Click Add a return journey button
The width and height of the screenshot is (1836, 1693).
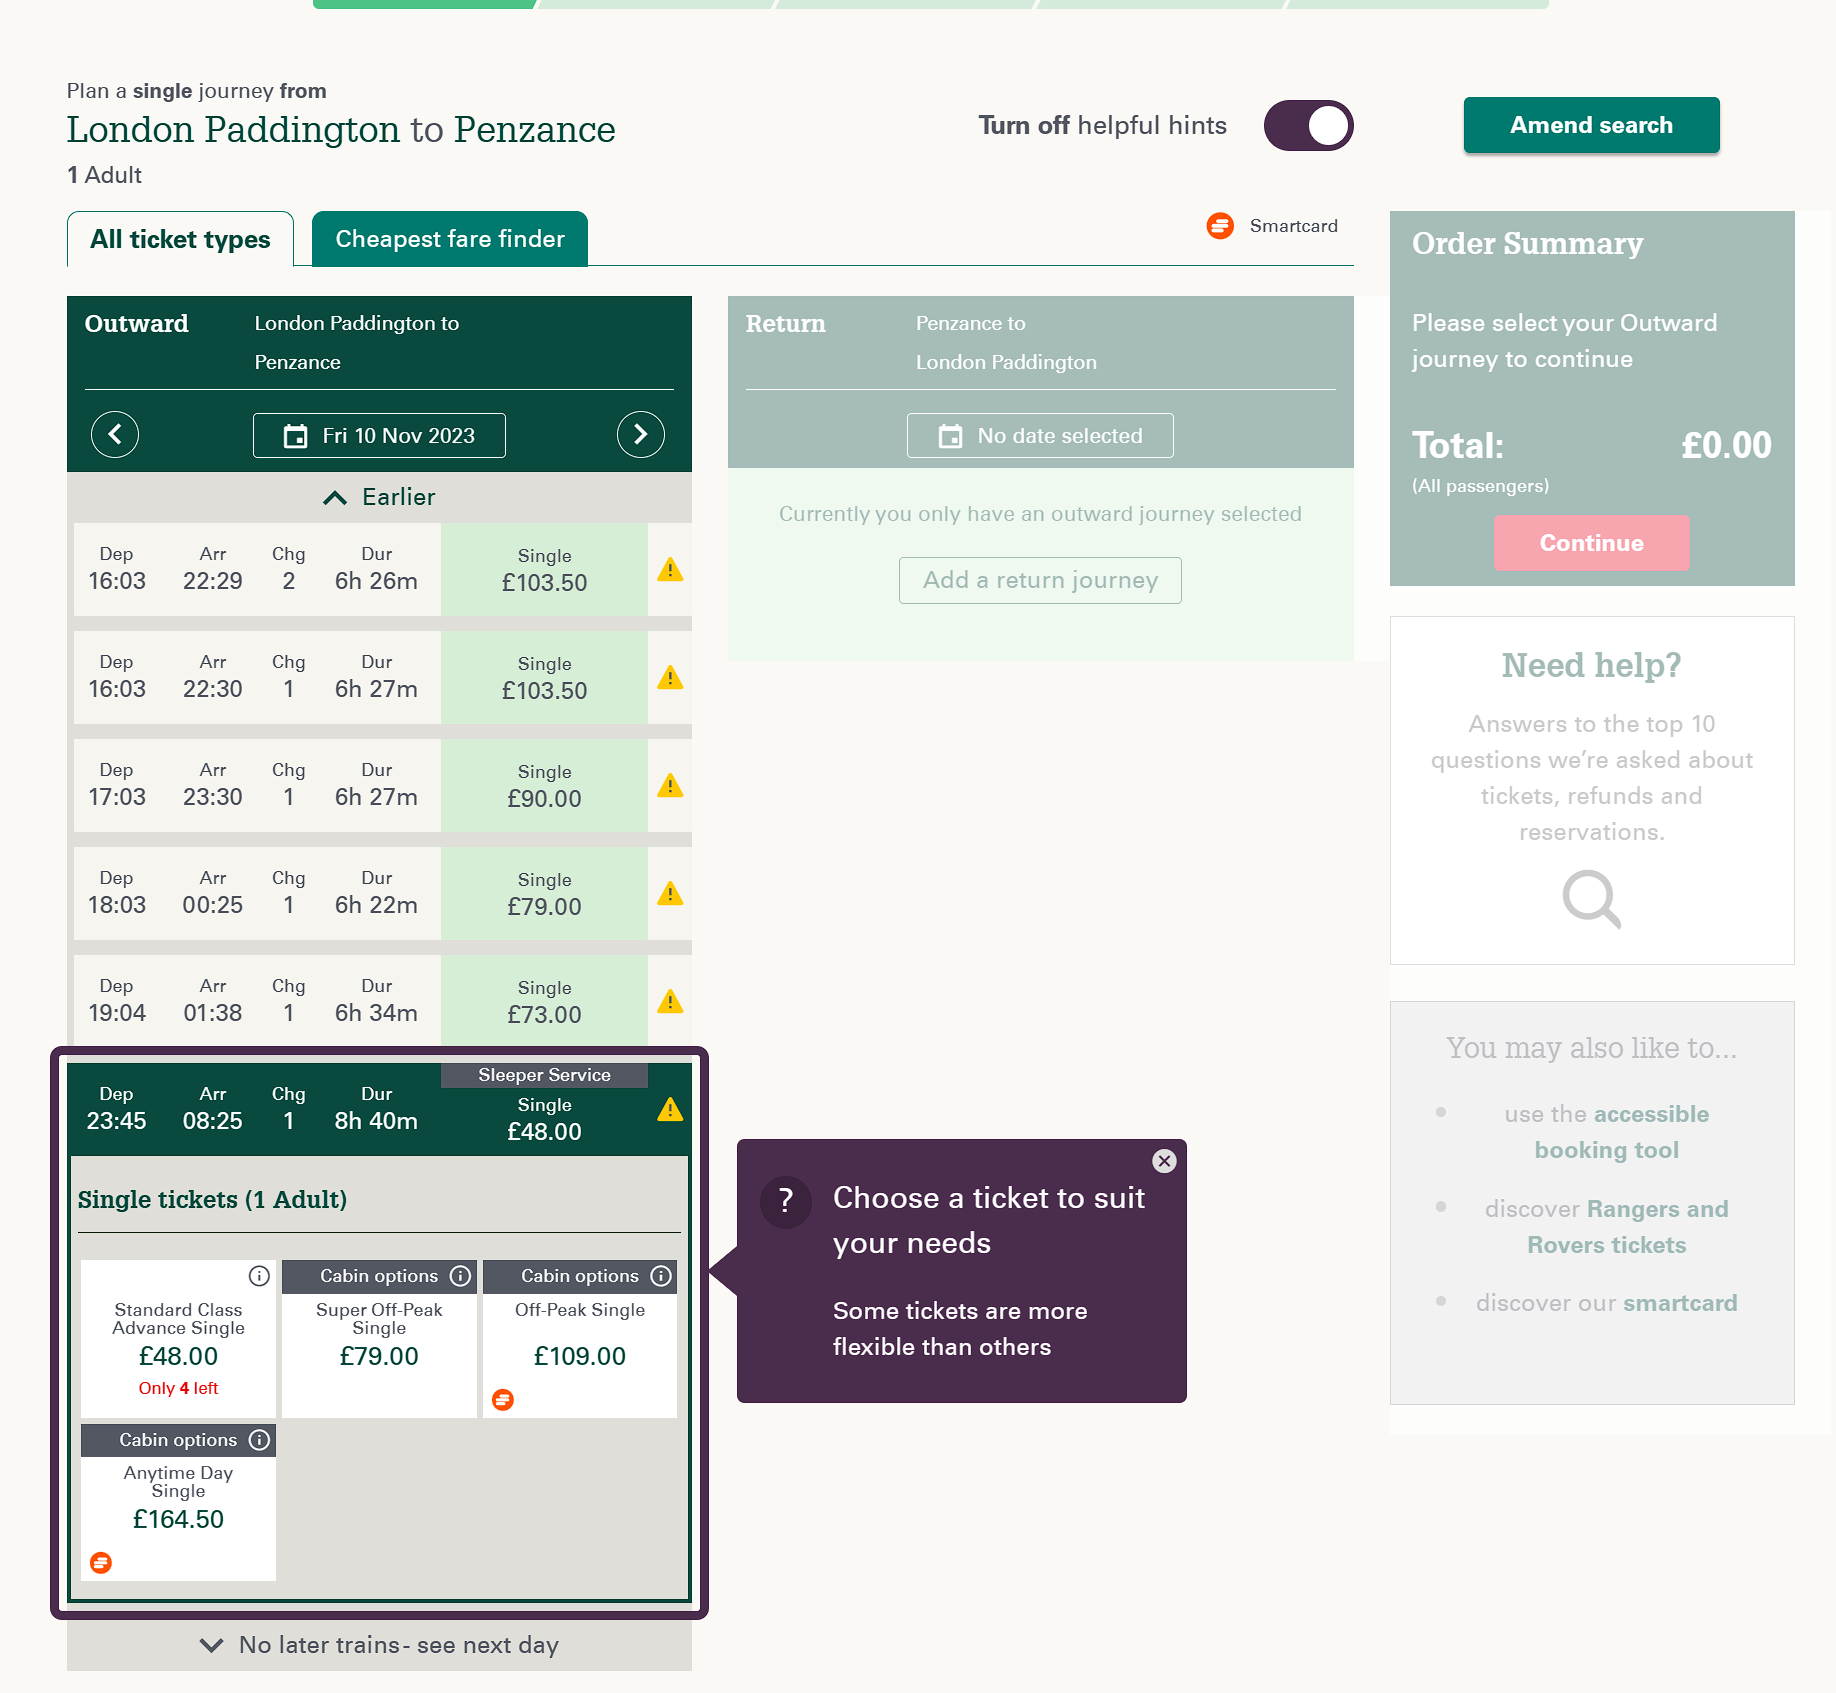[1040, 580]
